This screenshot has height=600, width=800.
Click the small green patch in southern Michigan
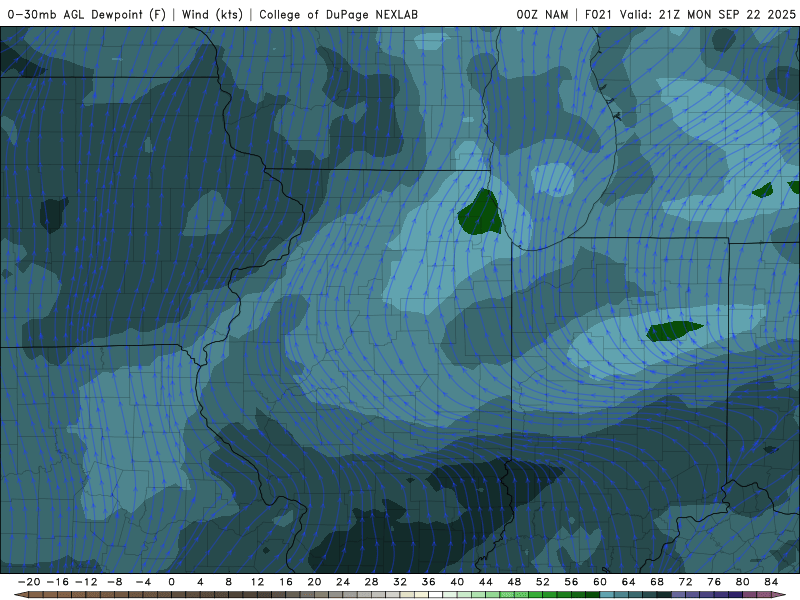[x=763, y=191]
